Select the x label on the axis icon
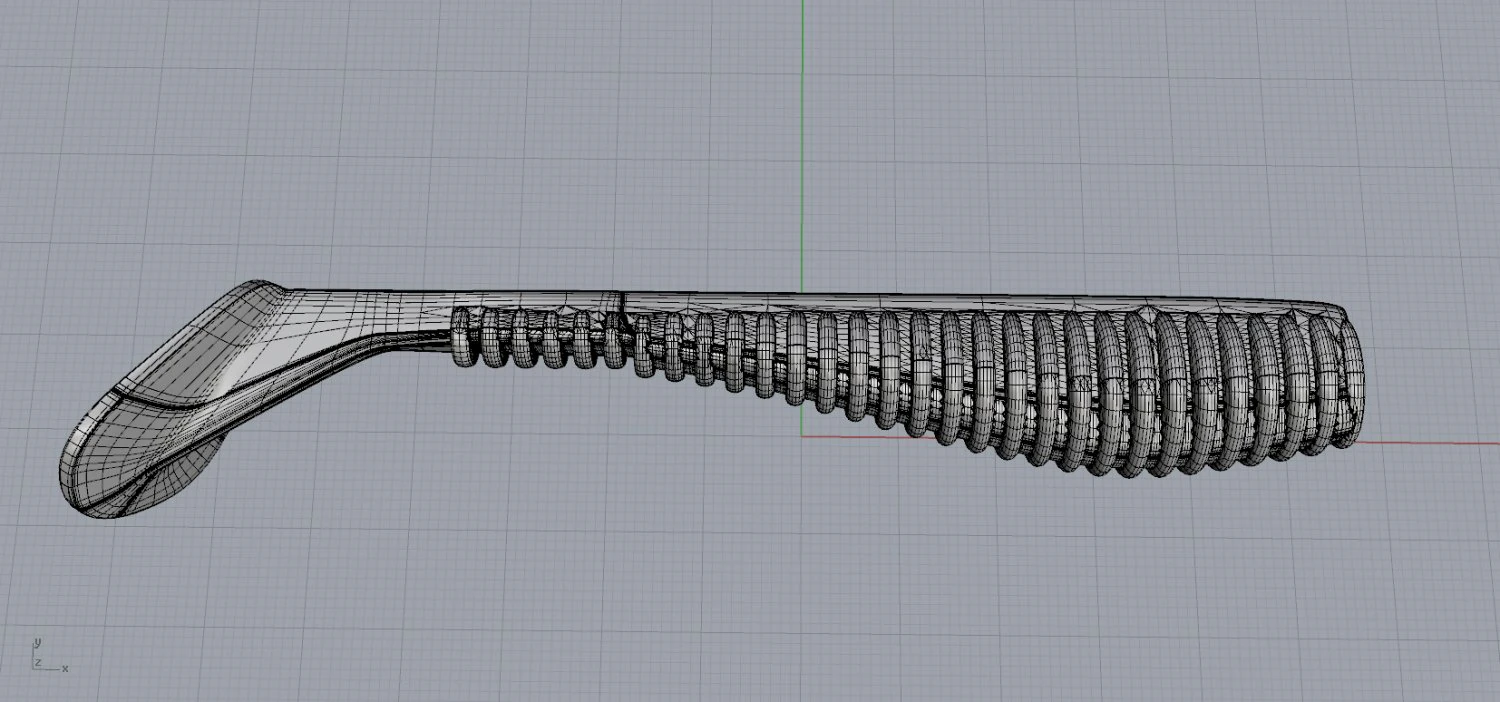Screen dimensions: 1500x702 pyautogui.click(x=65, y=668)
